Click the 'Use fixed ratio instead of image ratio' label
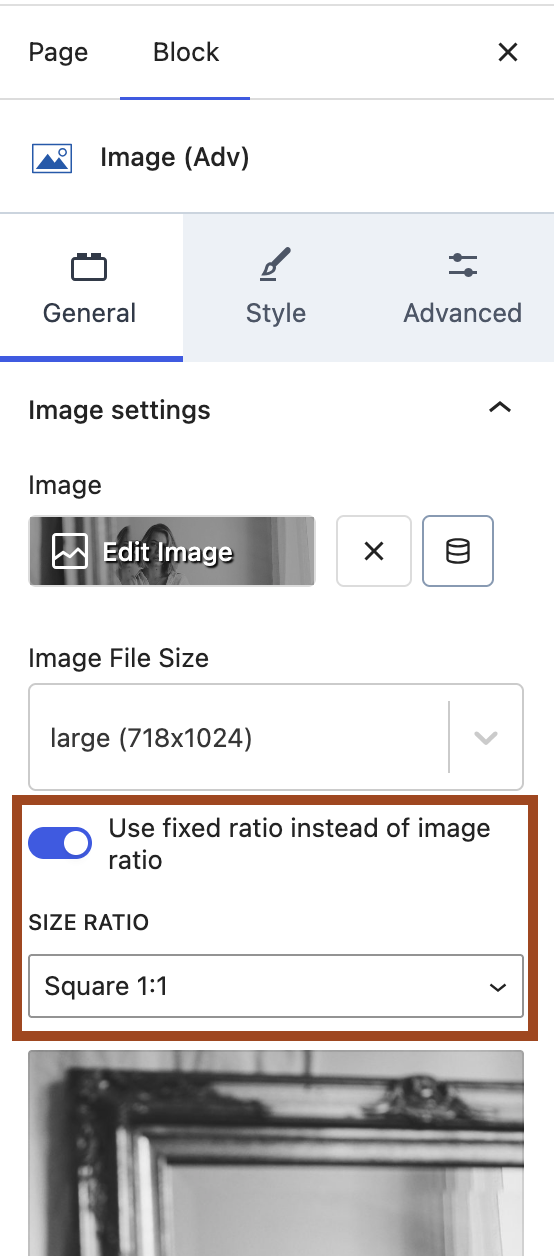 [300, 843]
